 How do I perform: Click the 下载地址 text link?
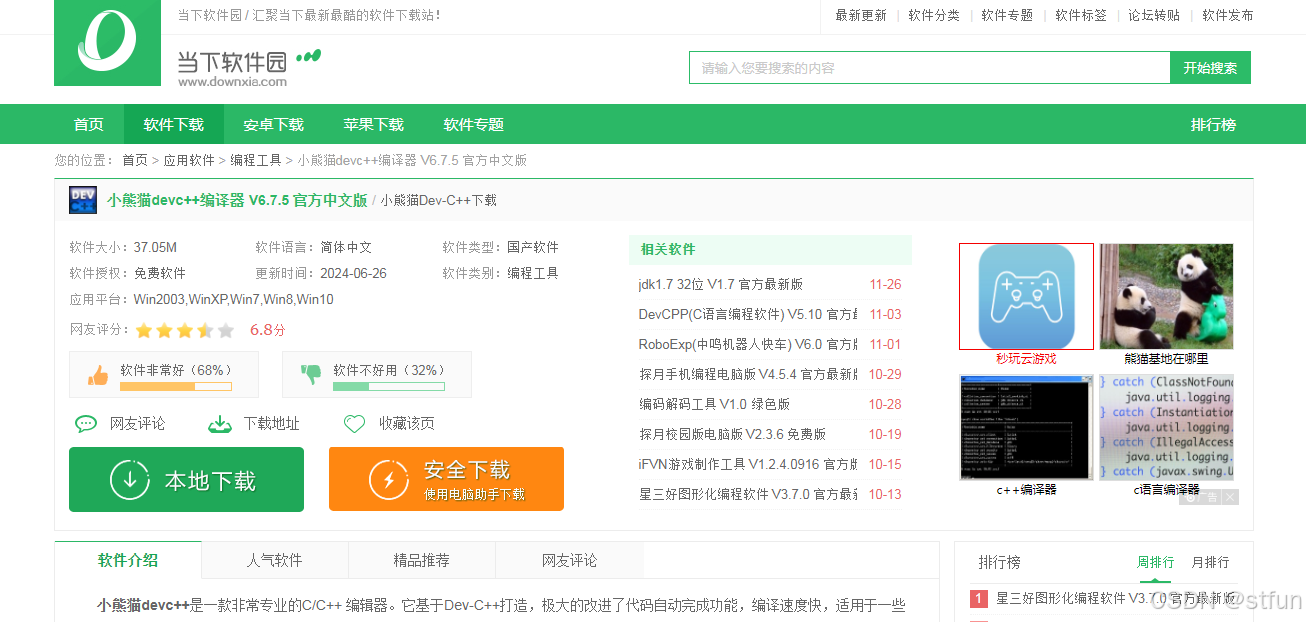pos(271,424)
